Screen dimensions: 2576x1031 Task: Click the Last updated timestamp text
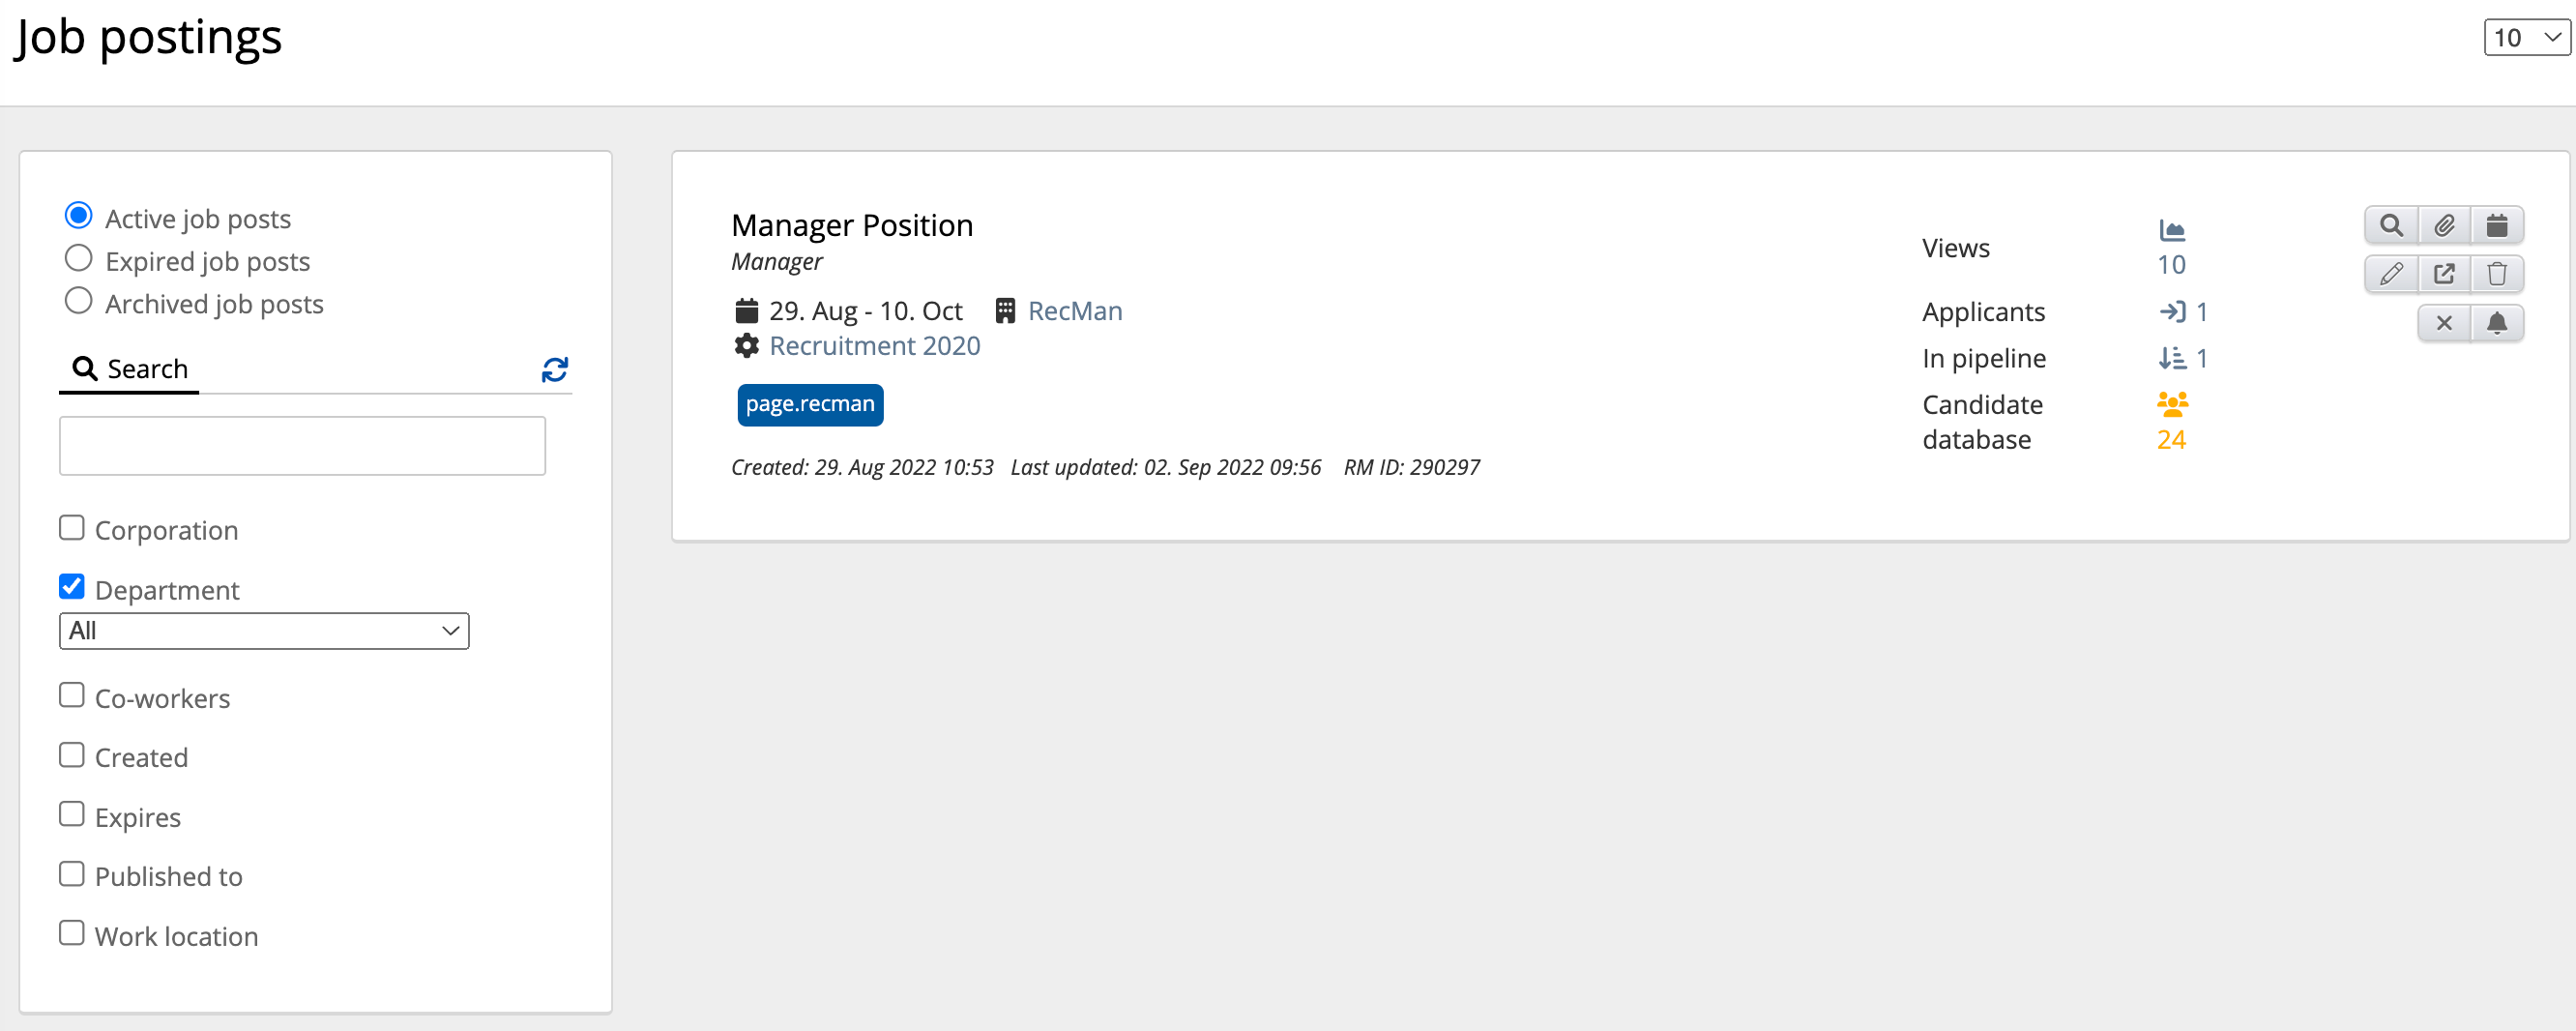click(1166, 467)
